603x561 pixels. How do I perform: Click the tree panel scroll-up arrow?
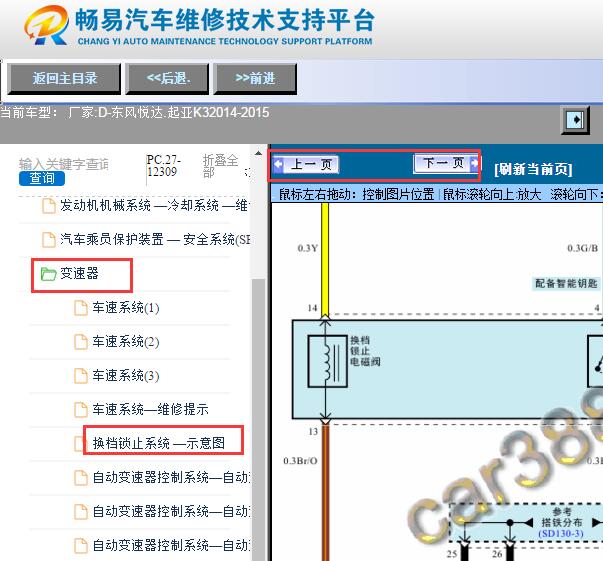pyautogui.click(x=258, y=153)
